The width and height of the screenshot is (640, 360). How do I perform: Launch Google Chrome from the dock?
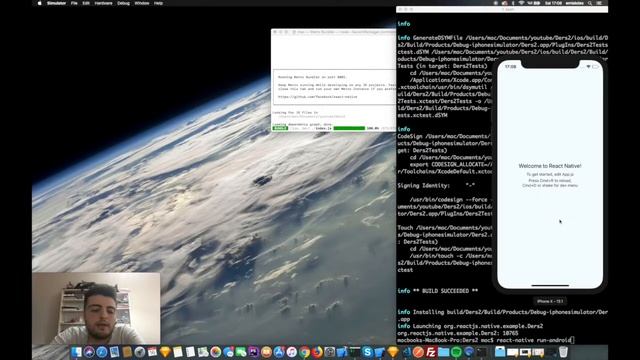click(x=304, y=352)
